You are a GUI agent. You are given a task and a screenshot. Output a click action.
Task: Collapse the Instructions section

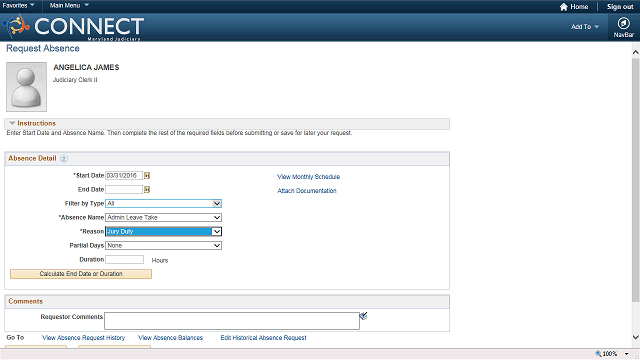[x=12, y=123]
